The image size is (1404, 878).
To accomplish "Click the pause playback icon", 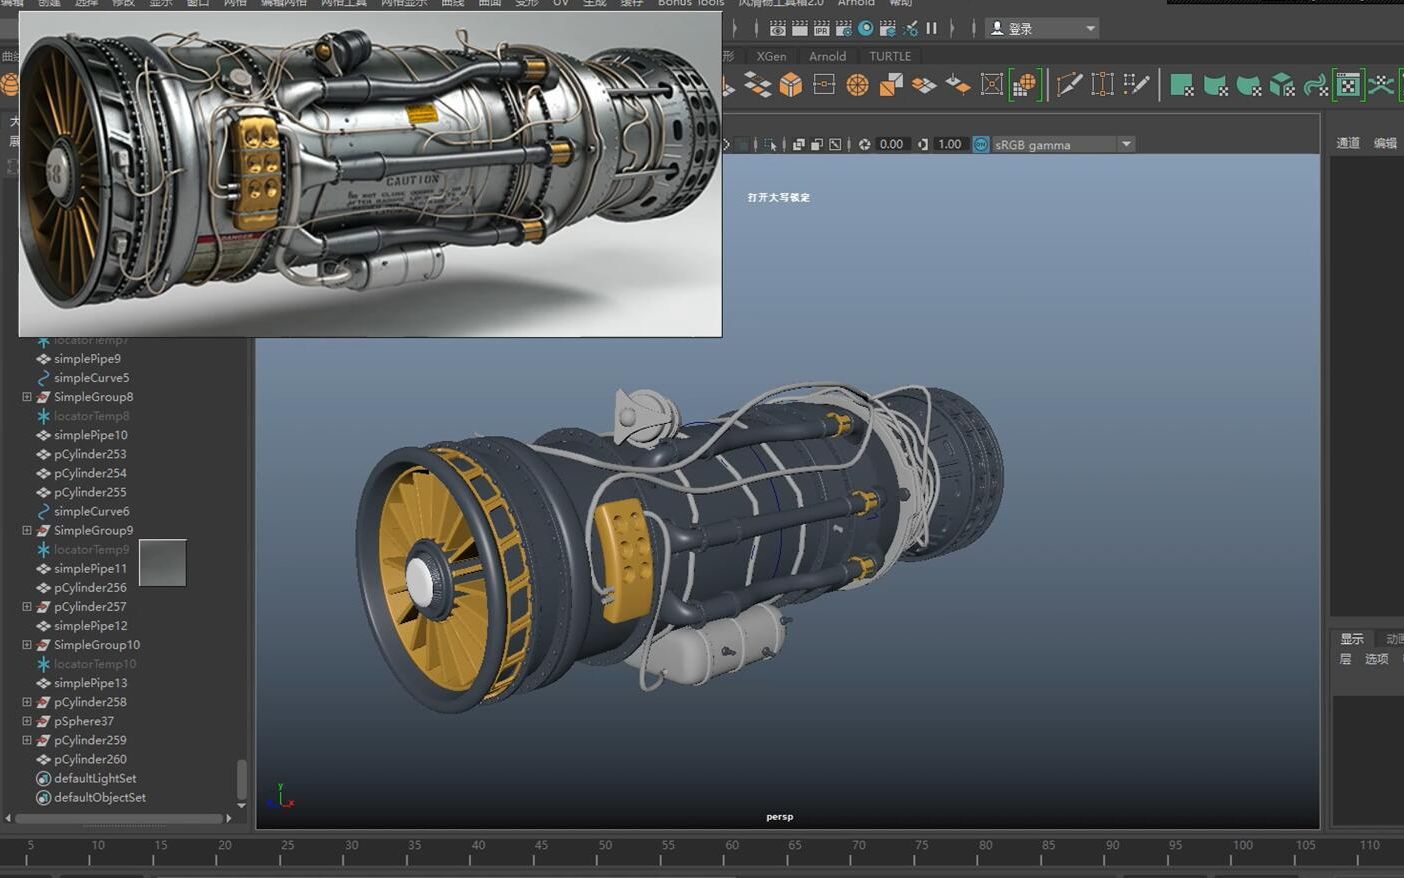I will coord(931,28).
